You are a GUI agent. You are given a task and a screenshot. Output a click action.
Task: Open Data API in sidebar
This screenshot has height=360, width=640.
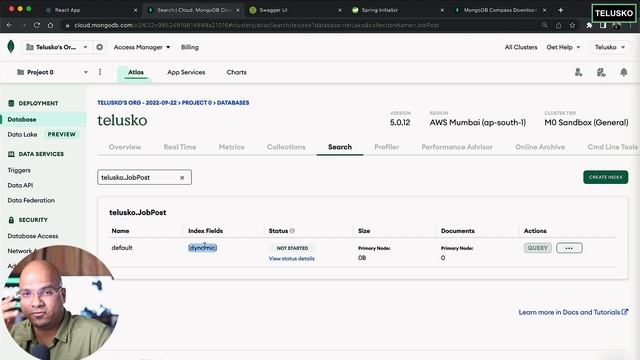tap(20, 185)
